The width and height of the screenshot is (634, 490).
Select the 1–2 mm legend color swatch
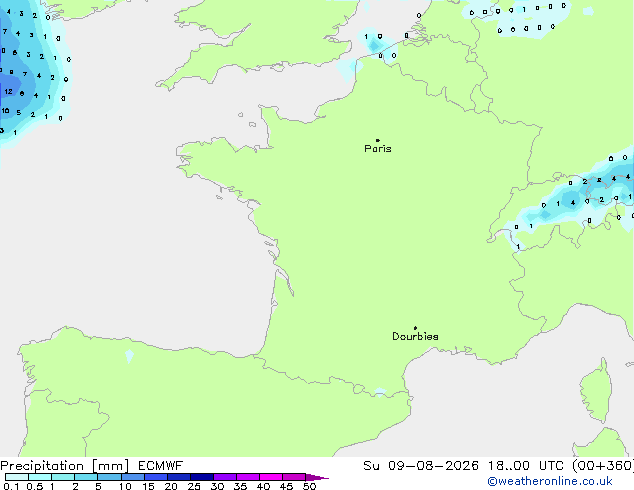tap(63, 477)
